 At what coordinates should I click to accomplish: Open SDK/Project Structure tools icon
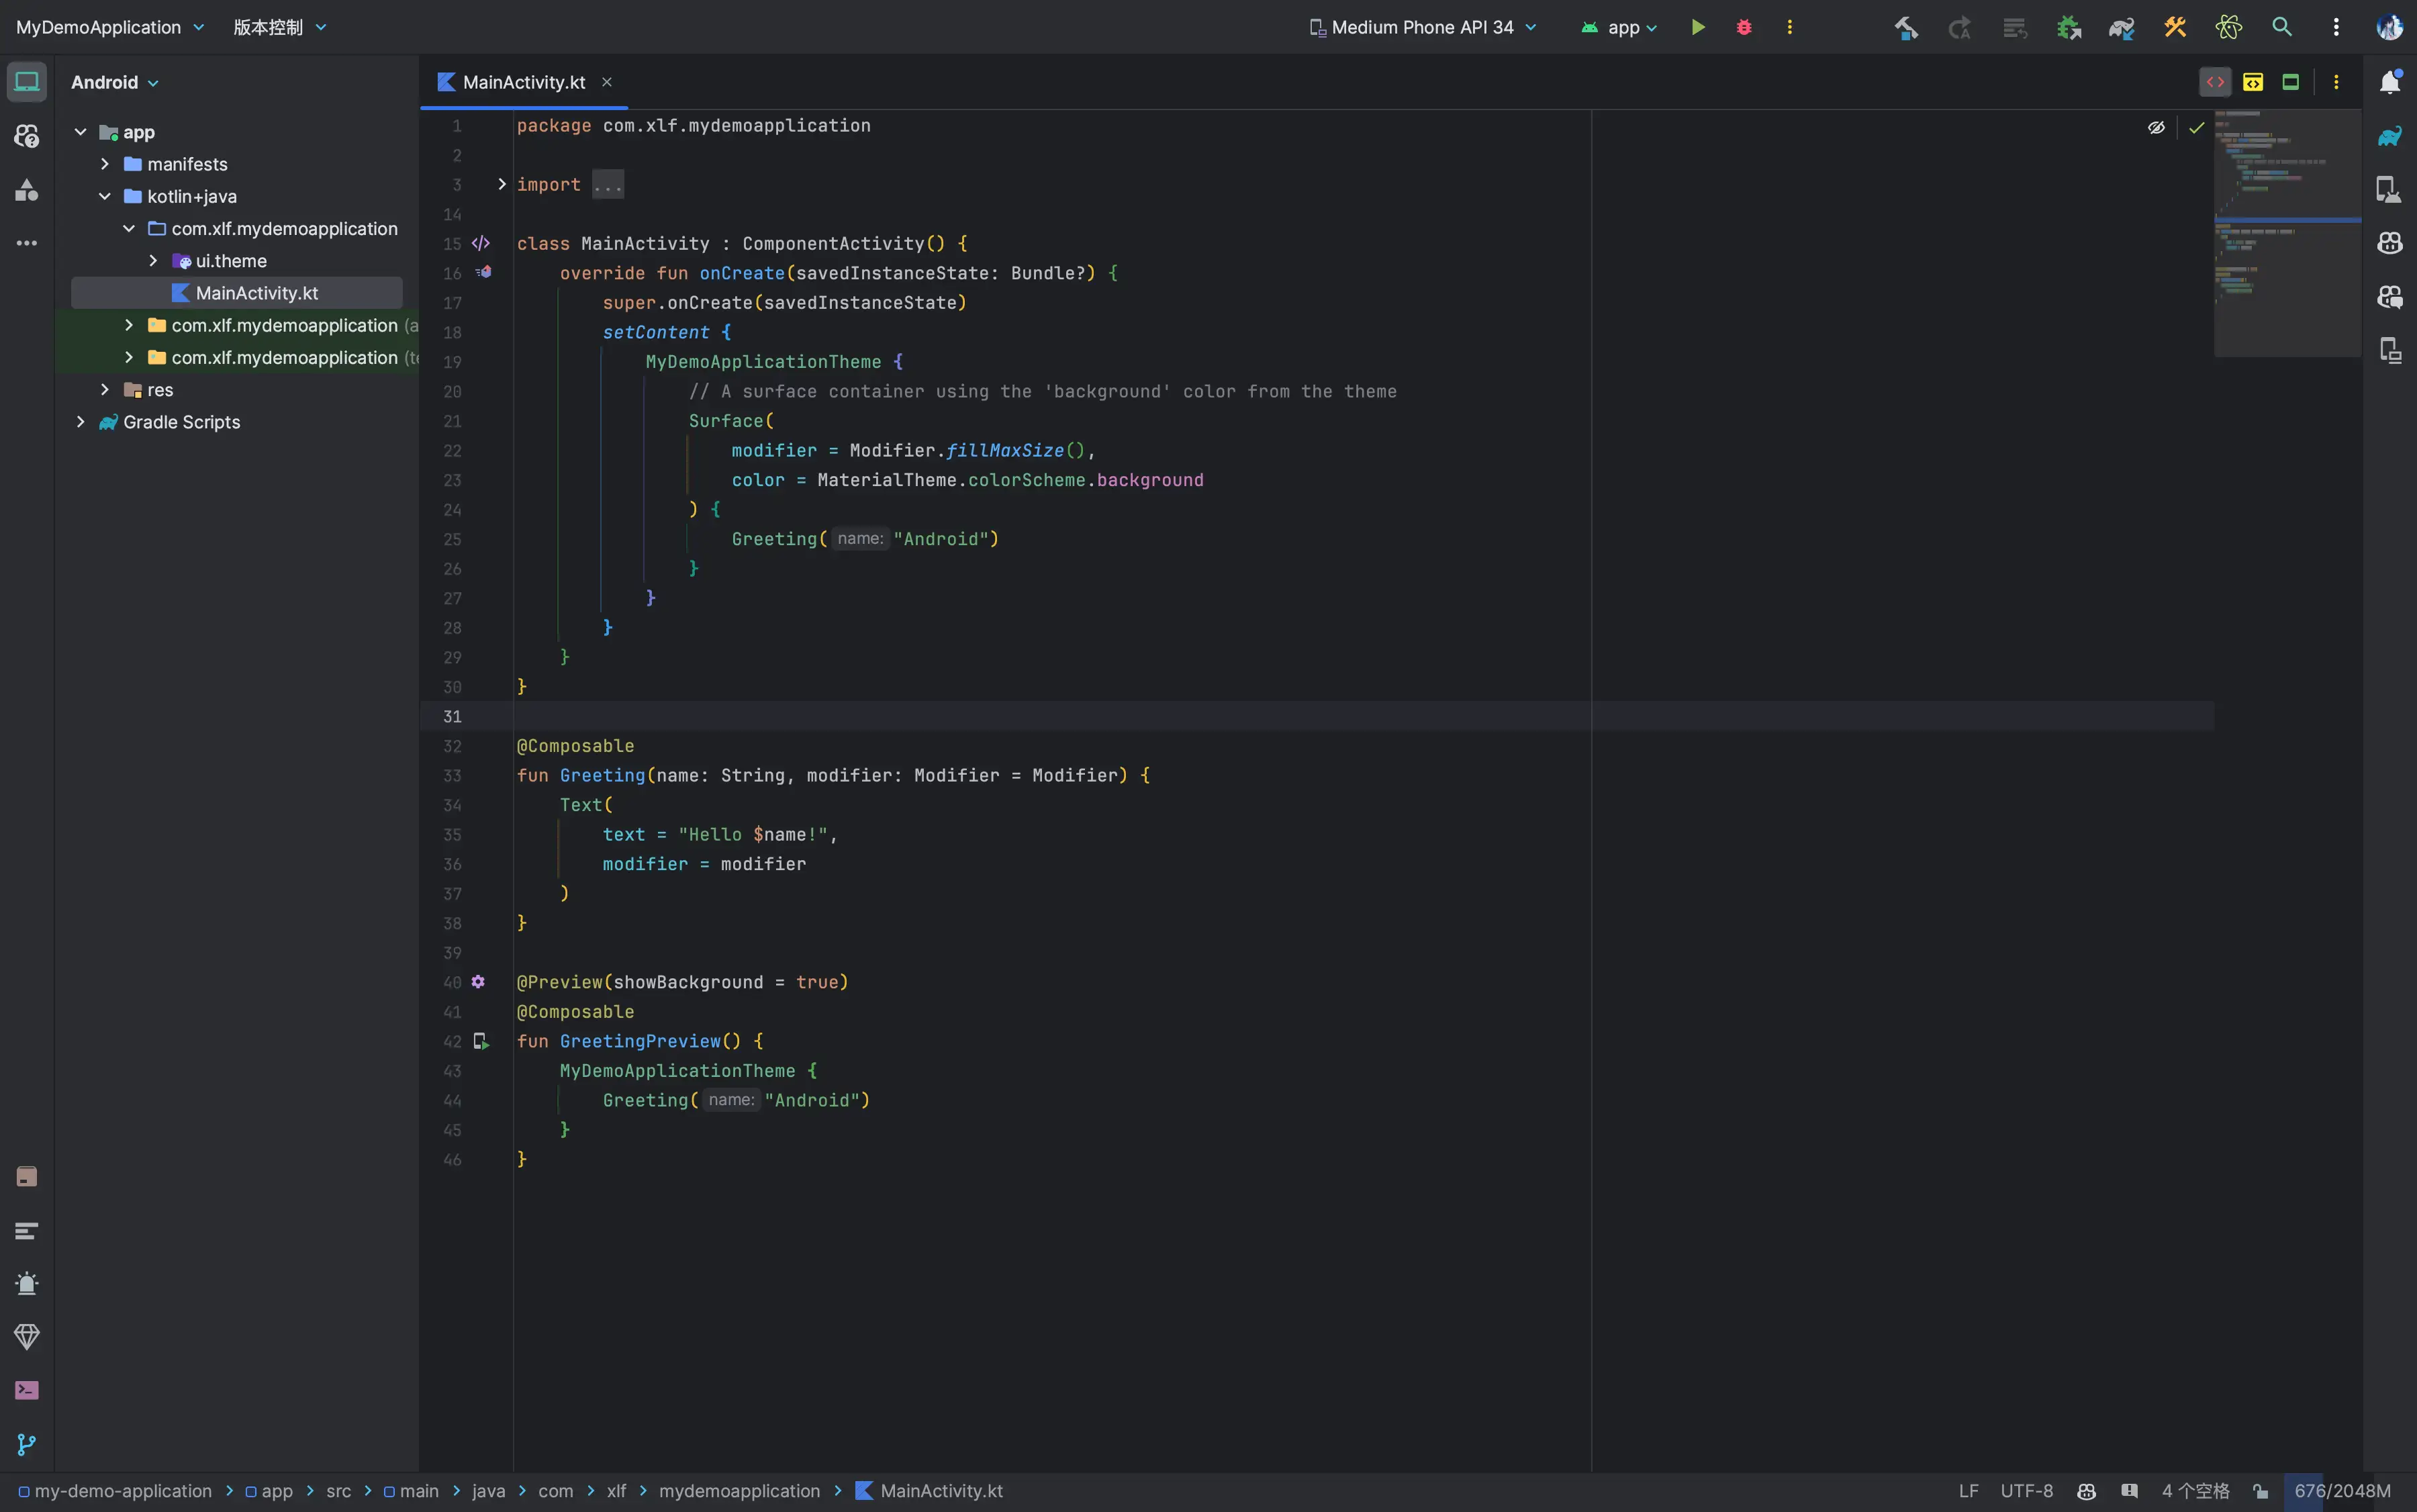coord(2175,27)
